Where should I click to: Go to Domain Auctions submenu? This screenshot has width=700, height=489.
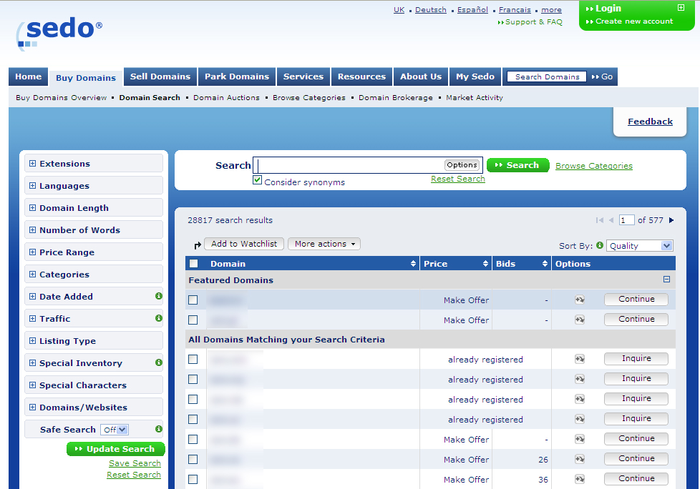pyautogui.click(x=226, y=97)
